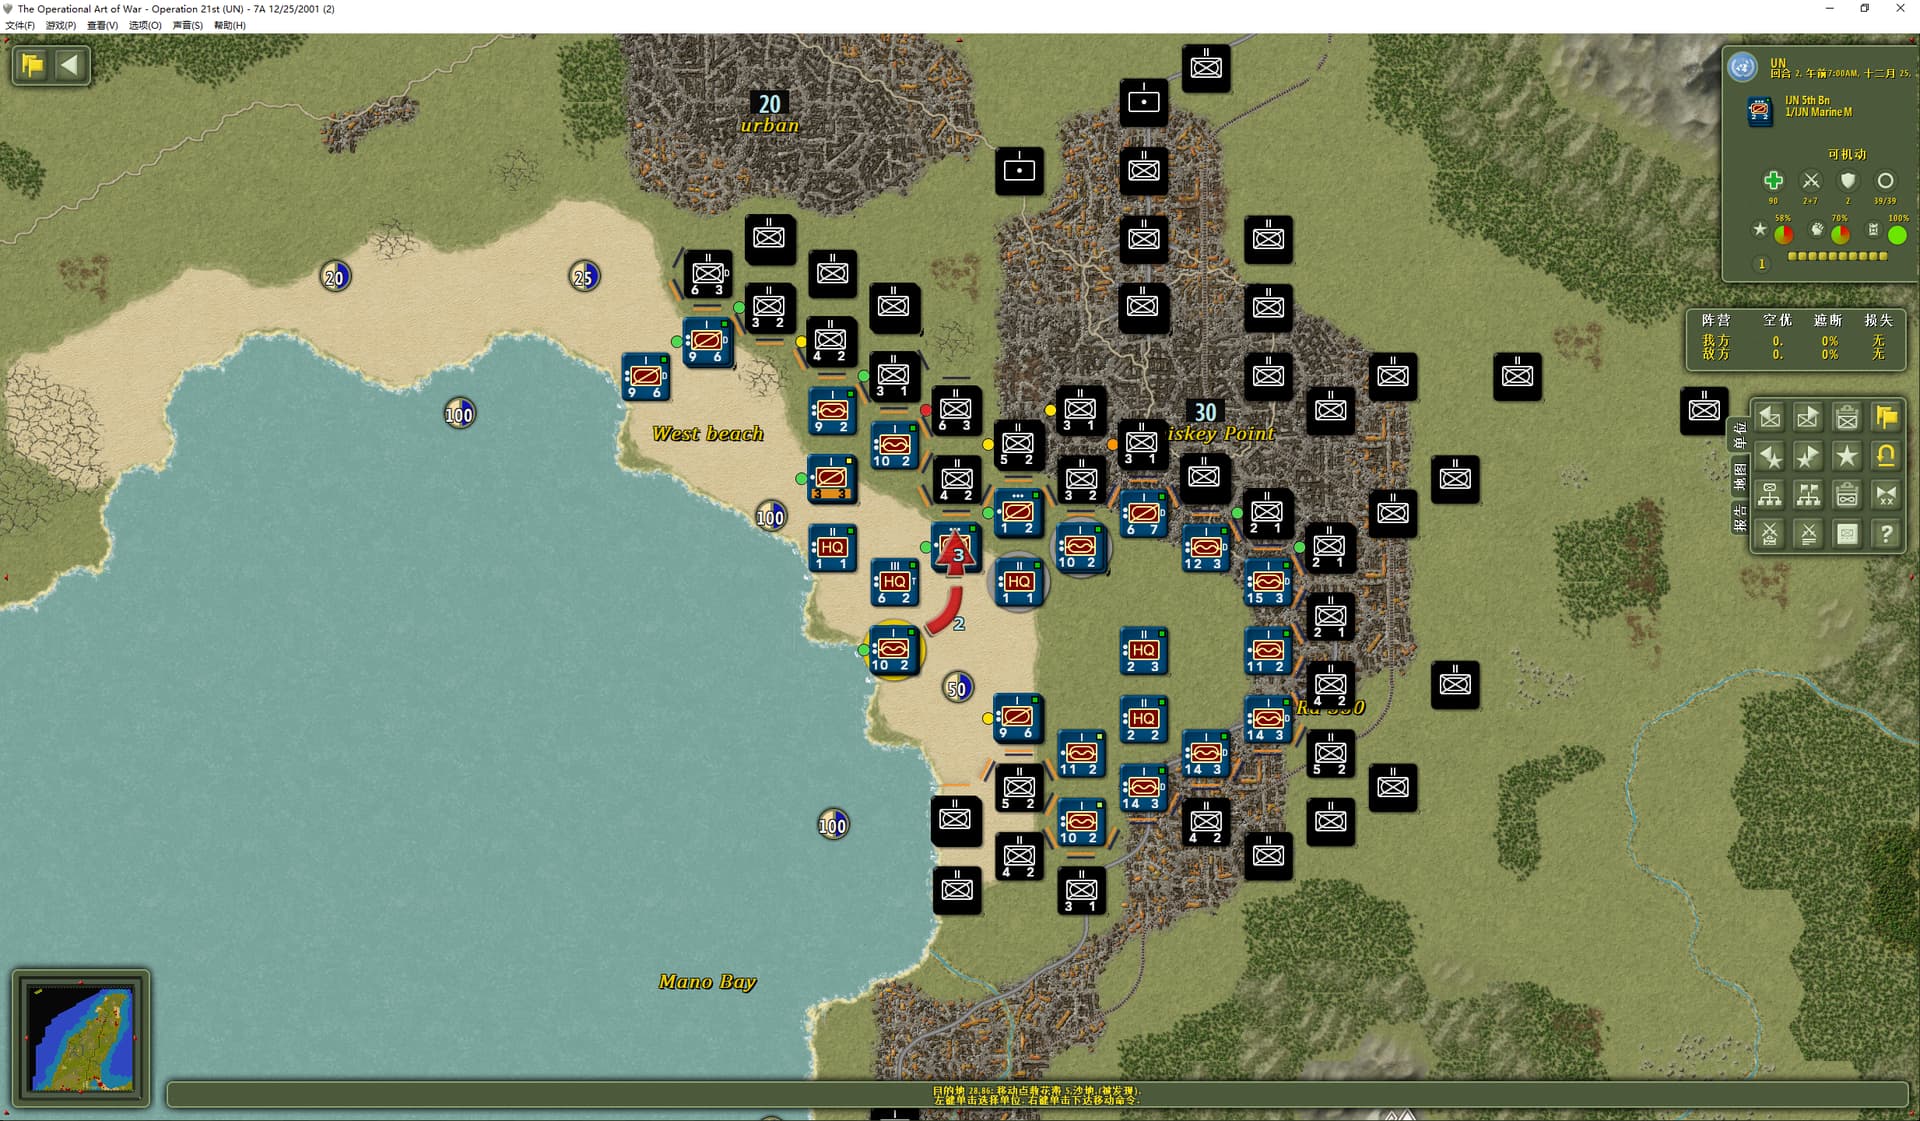Click the IJN 5th Bn unit icon in panel

click(x=1760, y=109)
